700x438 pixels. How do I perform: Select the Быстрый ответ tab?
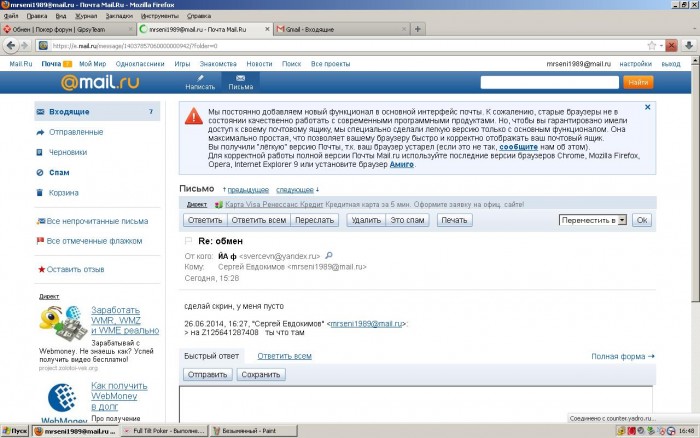212,356
